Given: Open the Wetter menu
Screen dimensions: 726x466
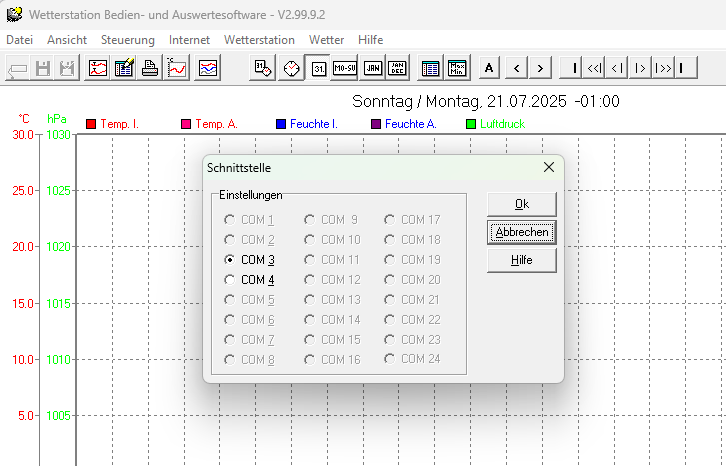Looking at the screenshot, I should [x=326, y=40].
